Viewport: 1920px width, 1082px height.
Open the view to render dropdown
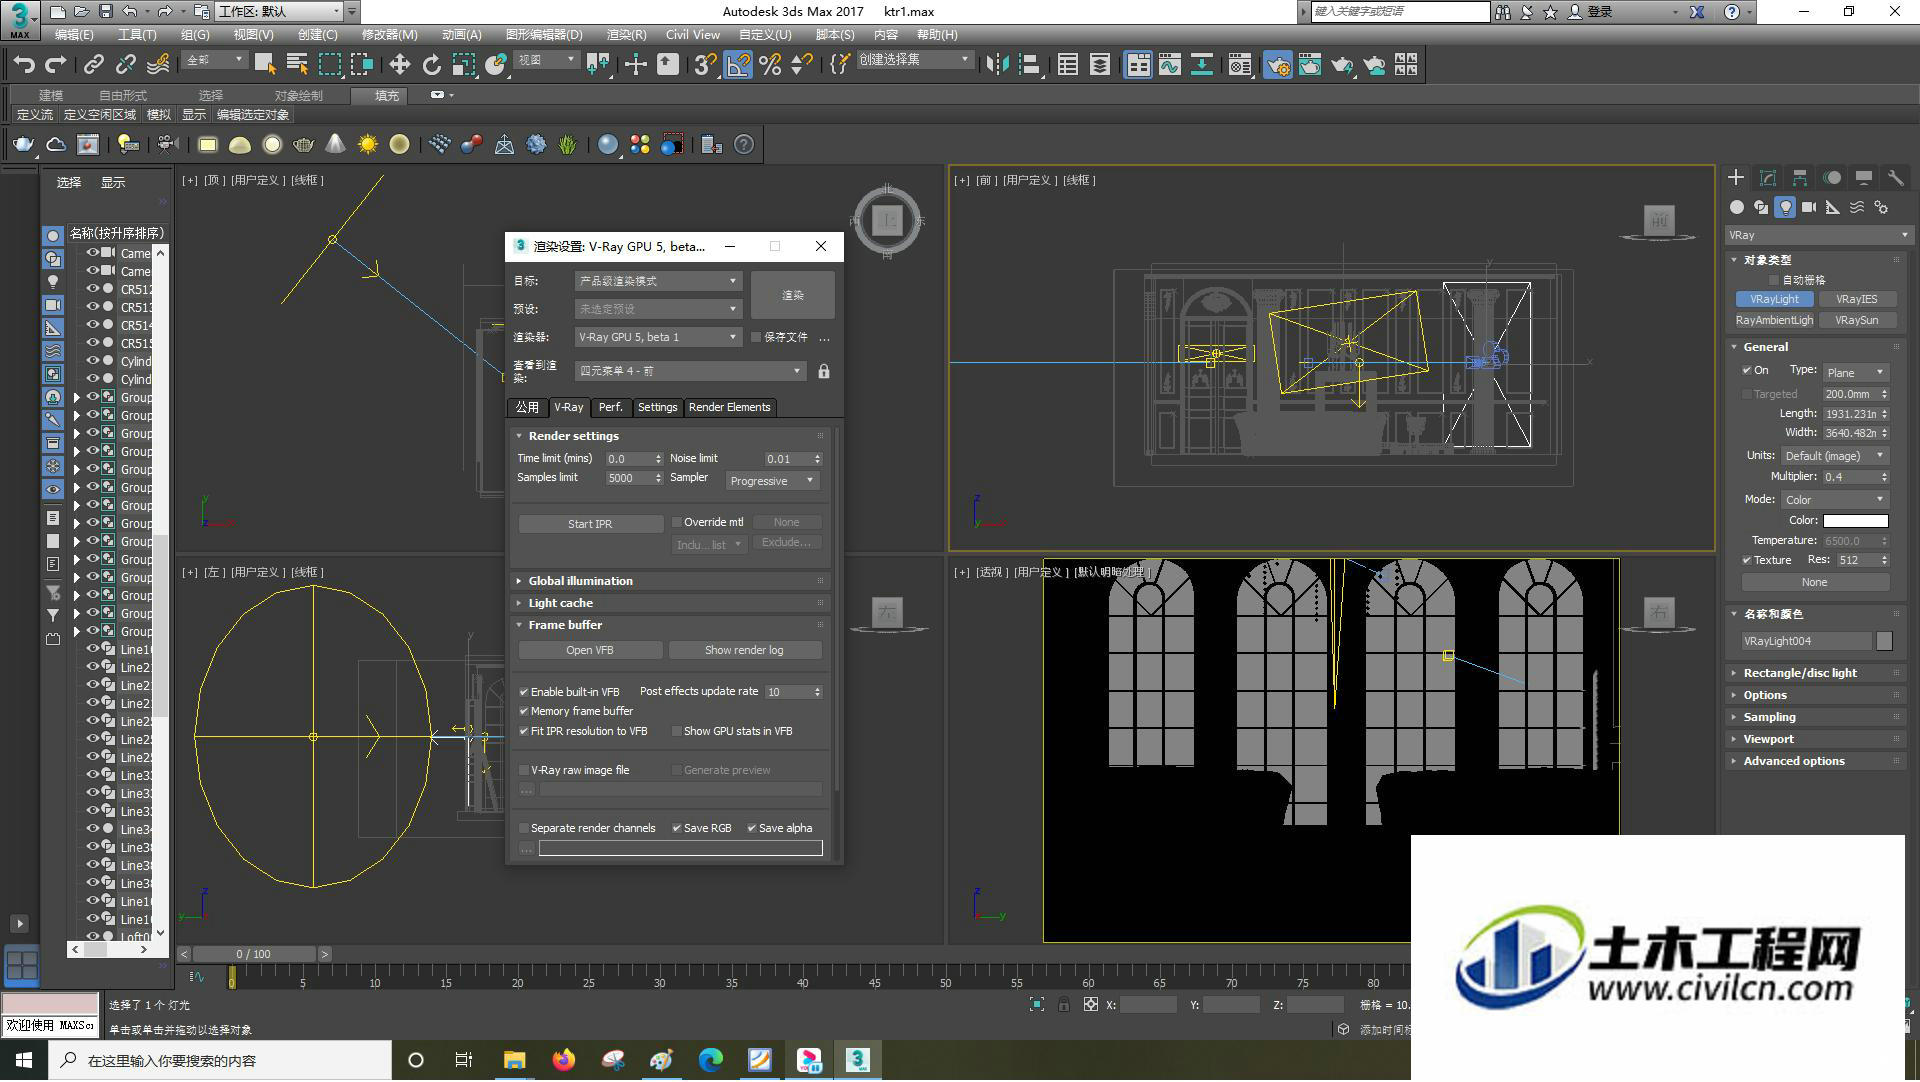click(x=690, y=372)
